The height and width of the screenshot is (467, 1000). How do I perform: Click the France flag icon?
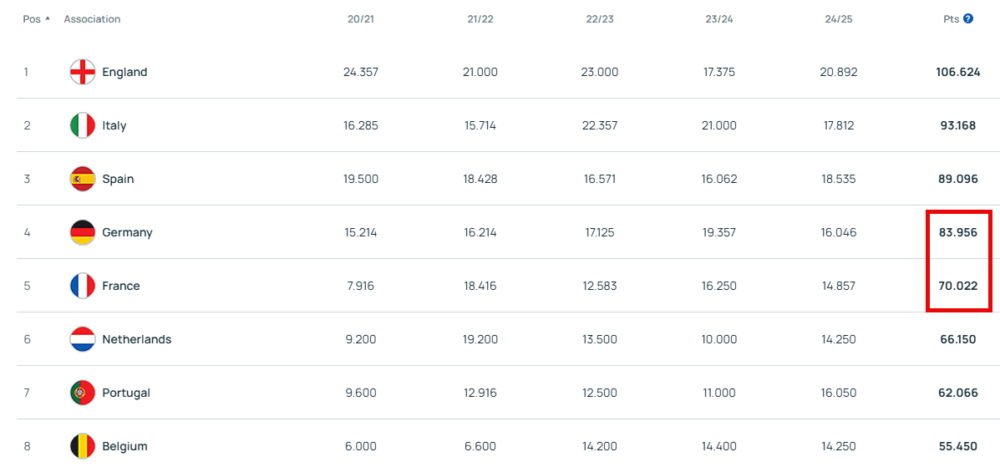click(x=82, y=286)
